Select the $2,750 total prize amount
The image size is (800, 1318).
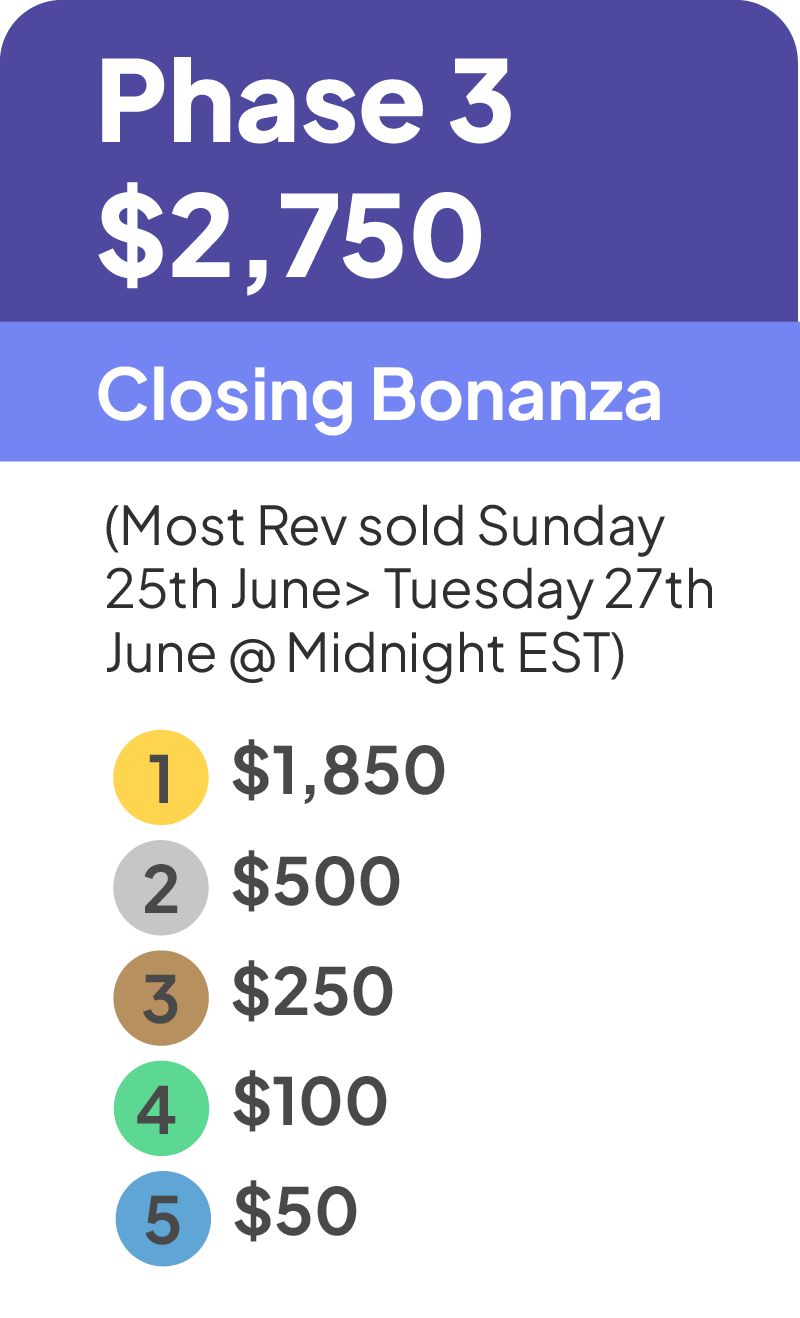290,237
